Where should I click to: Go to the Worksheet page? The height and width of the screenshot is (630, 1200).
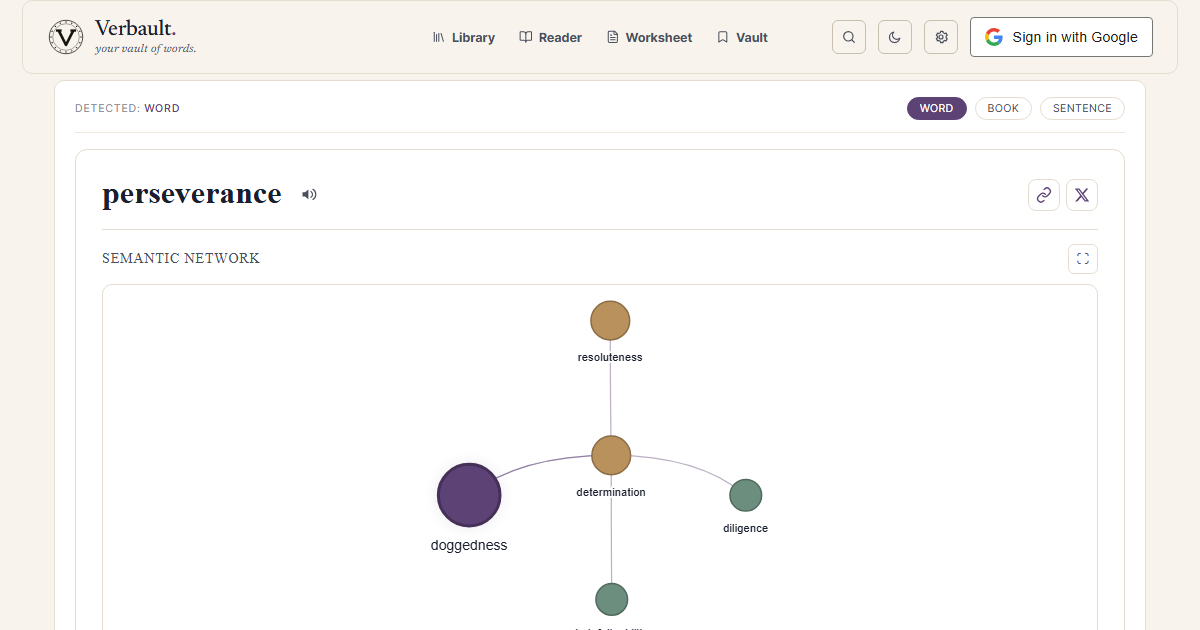650,37
